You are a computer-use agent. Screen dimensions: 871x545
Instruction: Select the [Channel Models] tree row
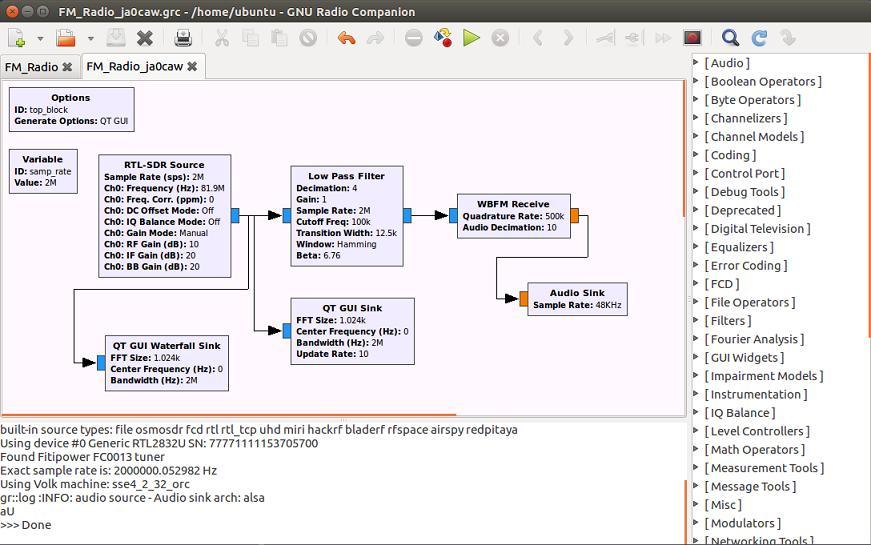[x=754, y=137]
